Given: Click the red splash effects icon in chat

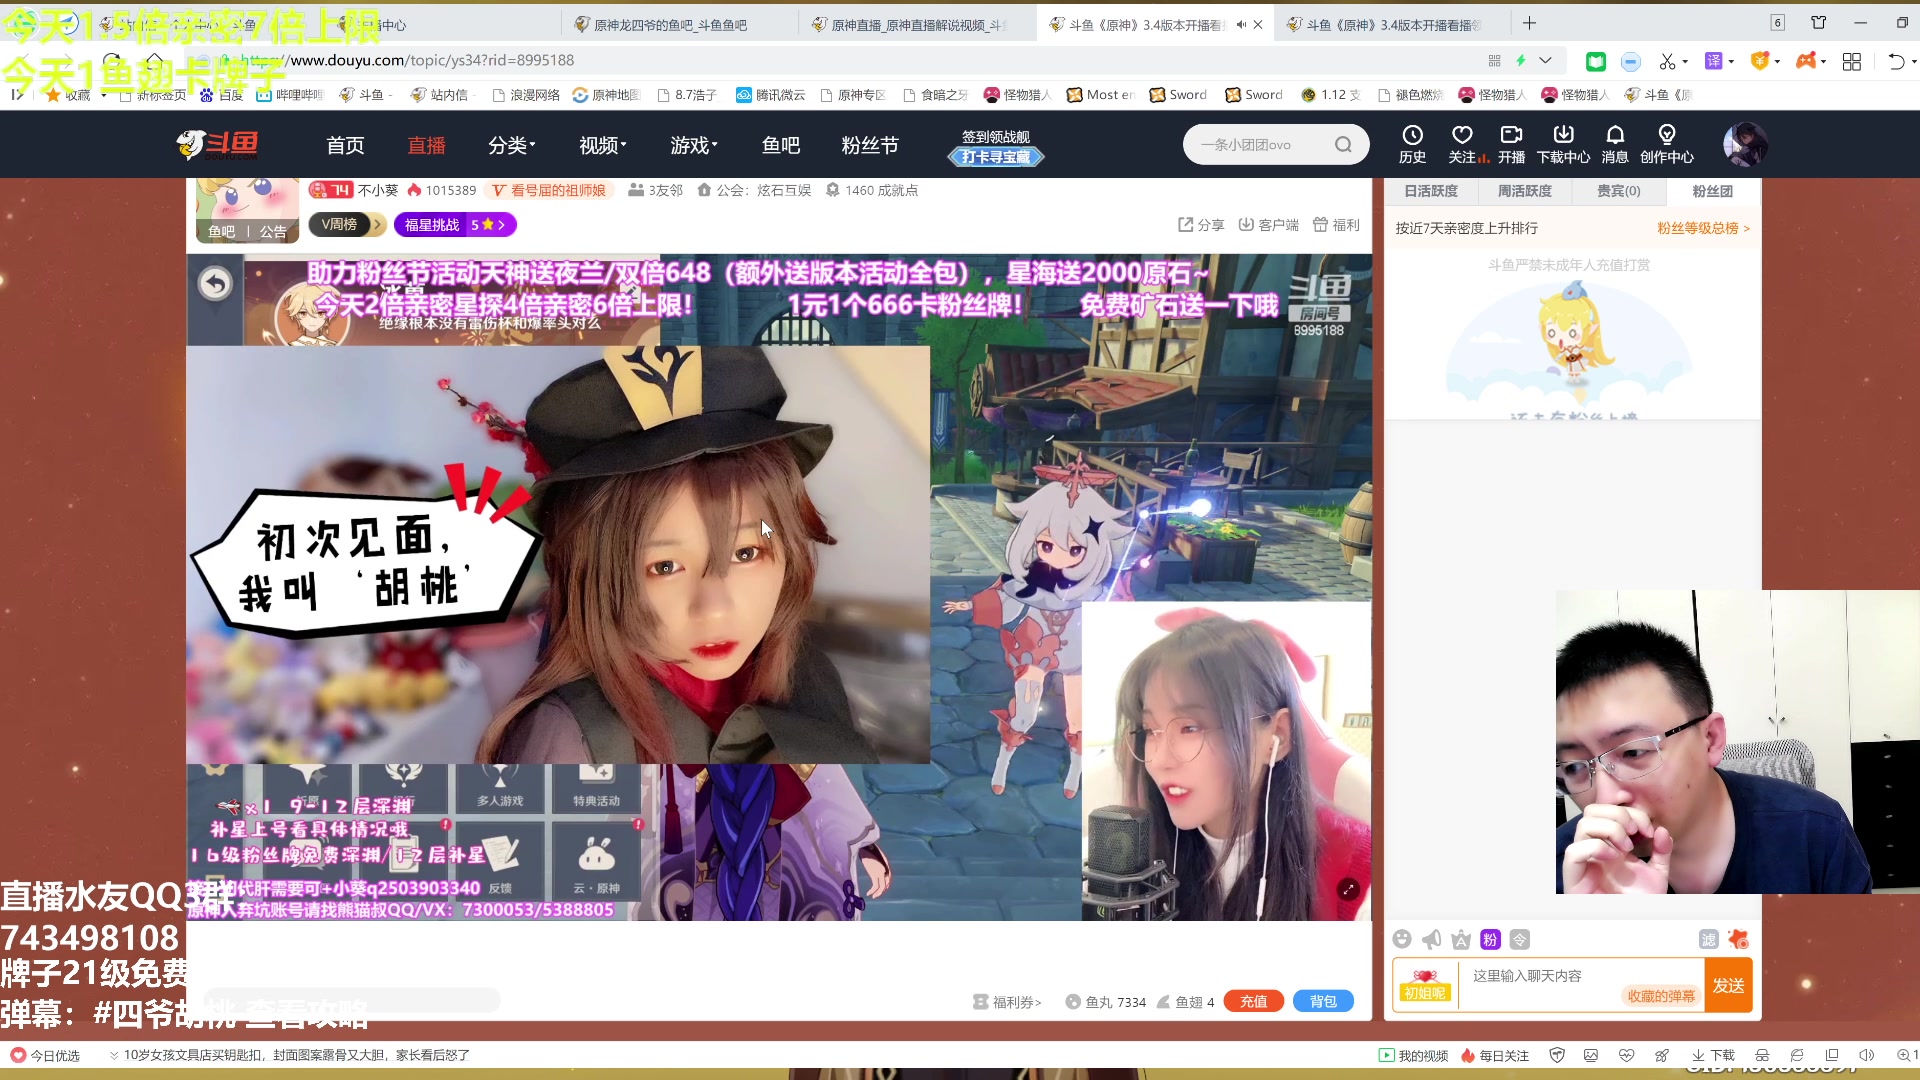Looking at the screenshot, I should 1738,939.
